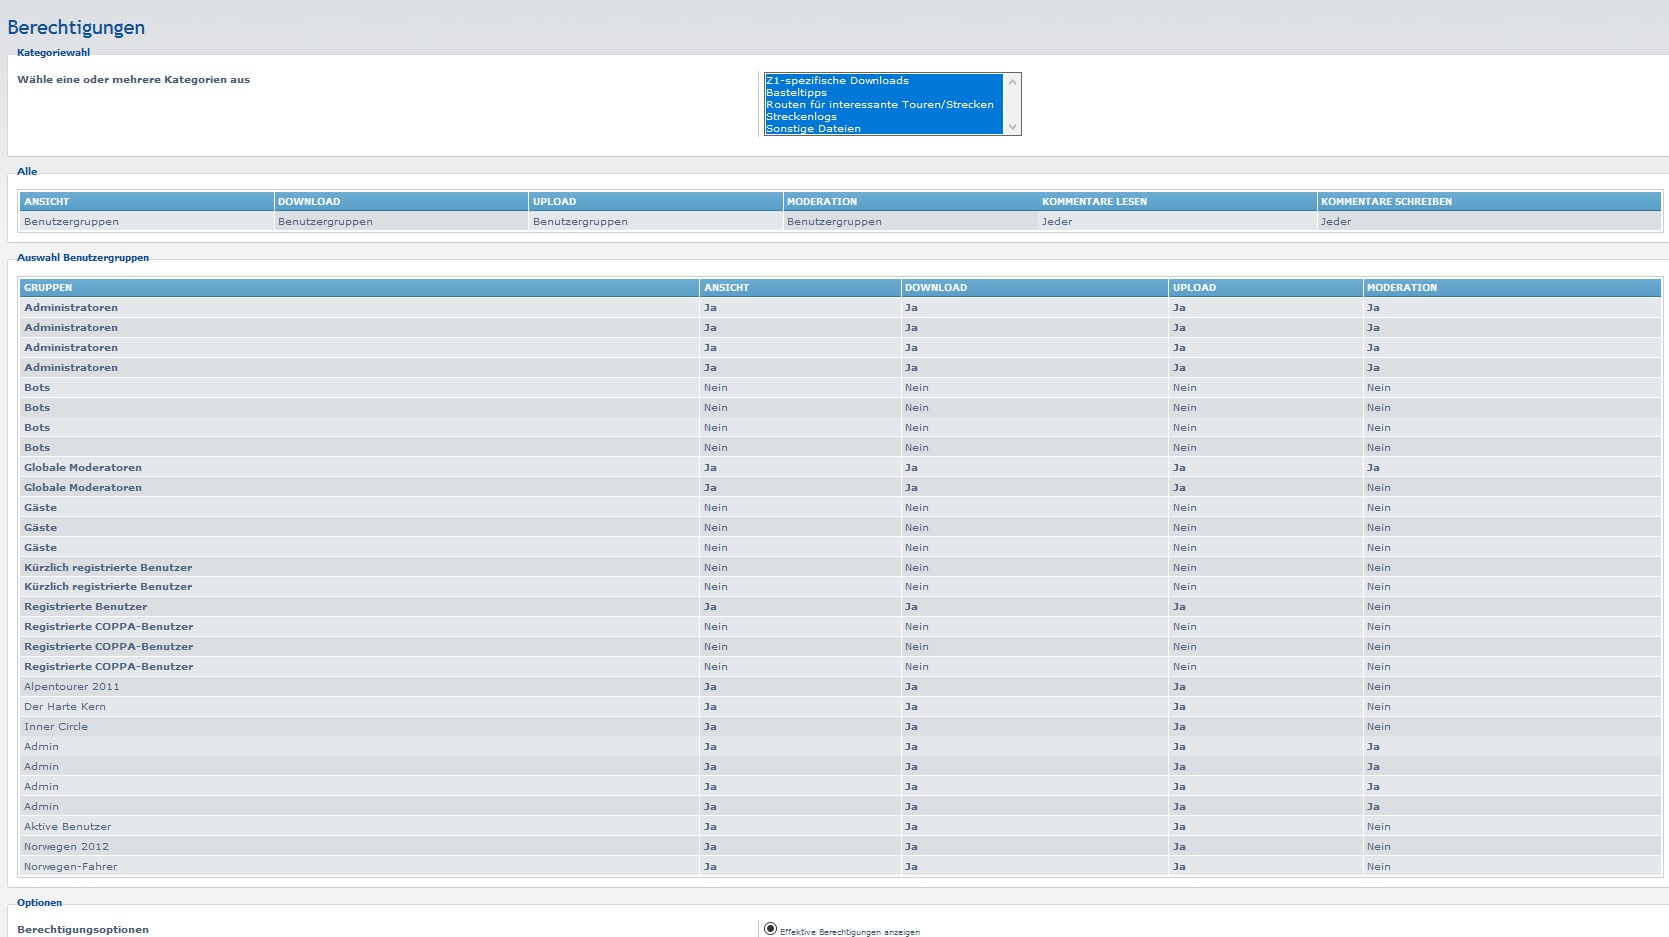
Task: Click 'Jeder' under Kommentare Schreiben
Action: pos(1335,222)
